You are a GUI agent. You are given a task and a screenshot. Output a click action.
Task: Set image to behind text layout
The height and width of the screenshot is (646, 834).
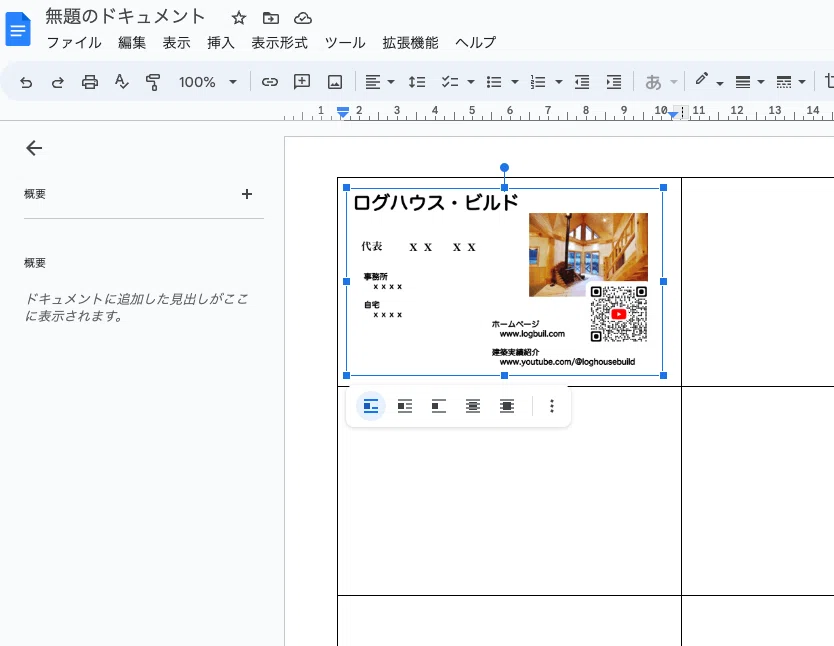point(473,406)
